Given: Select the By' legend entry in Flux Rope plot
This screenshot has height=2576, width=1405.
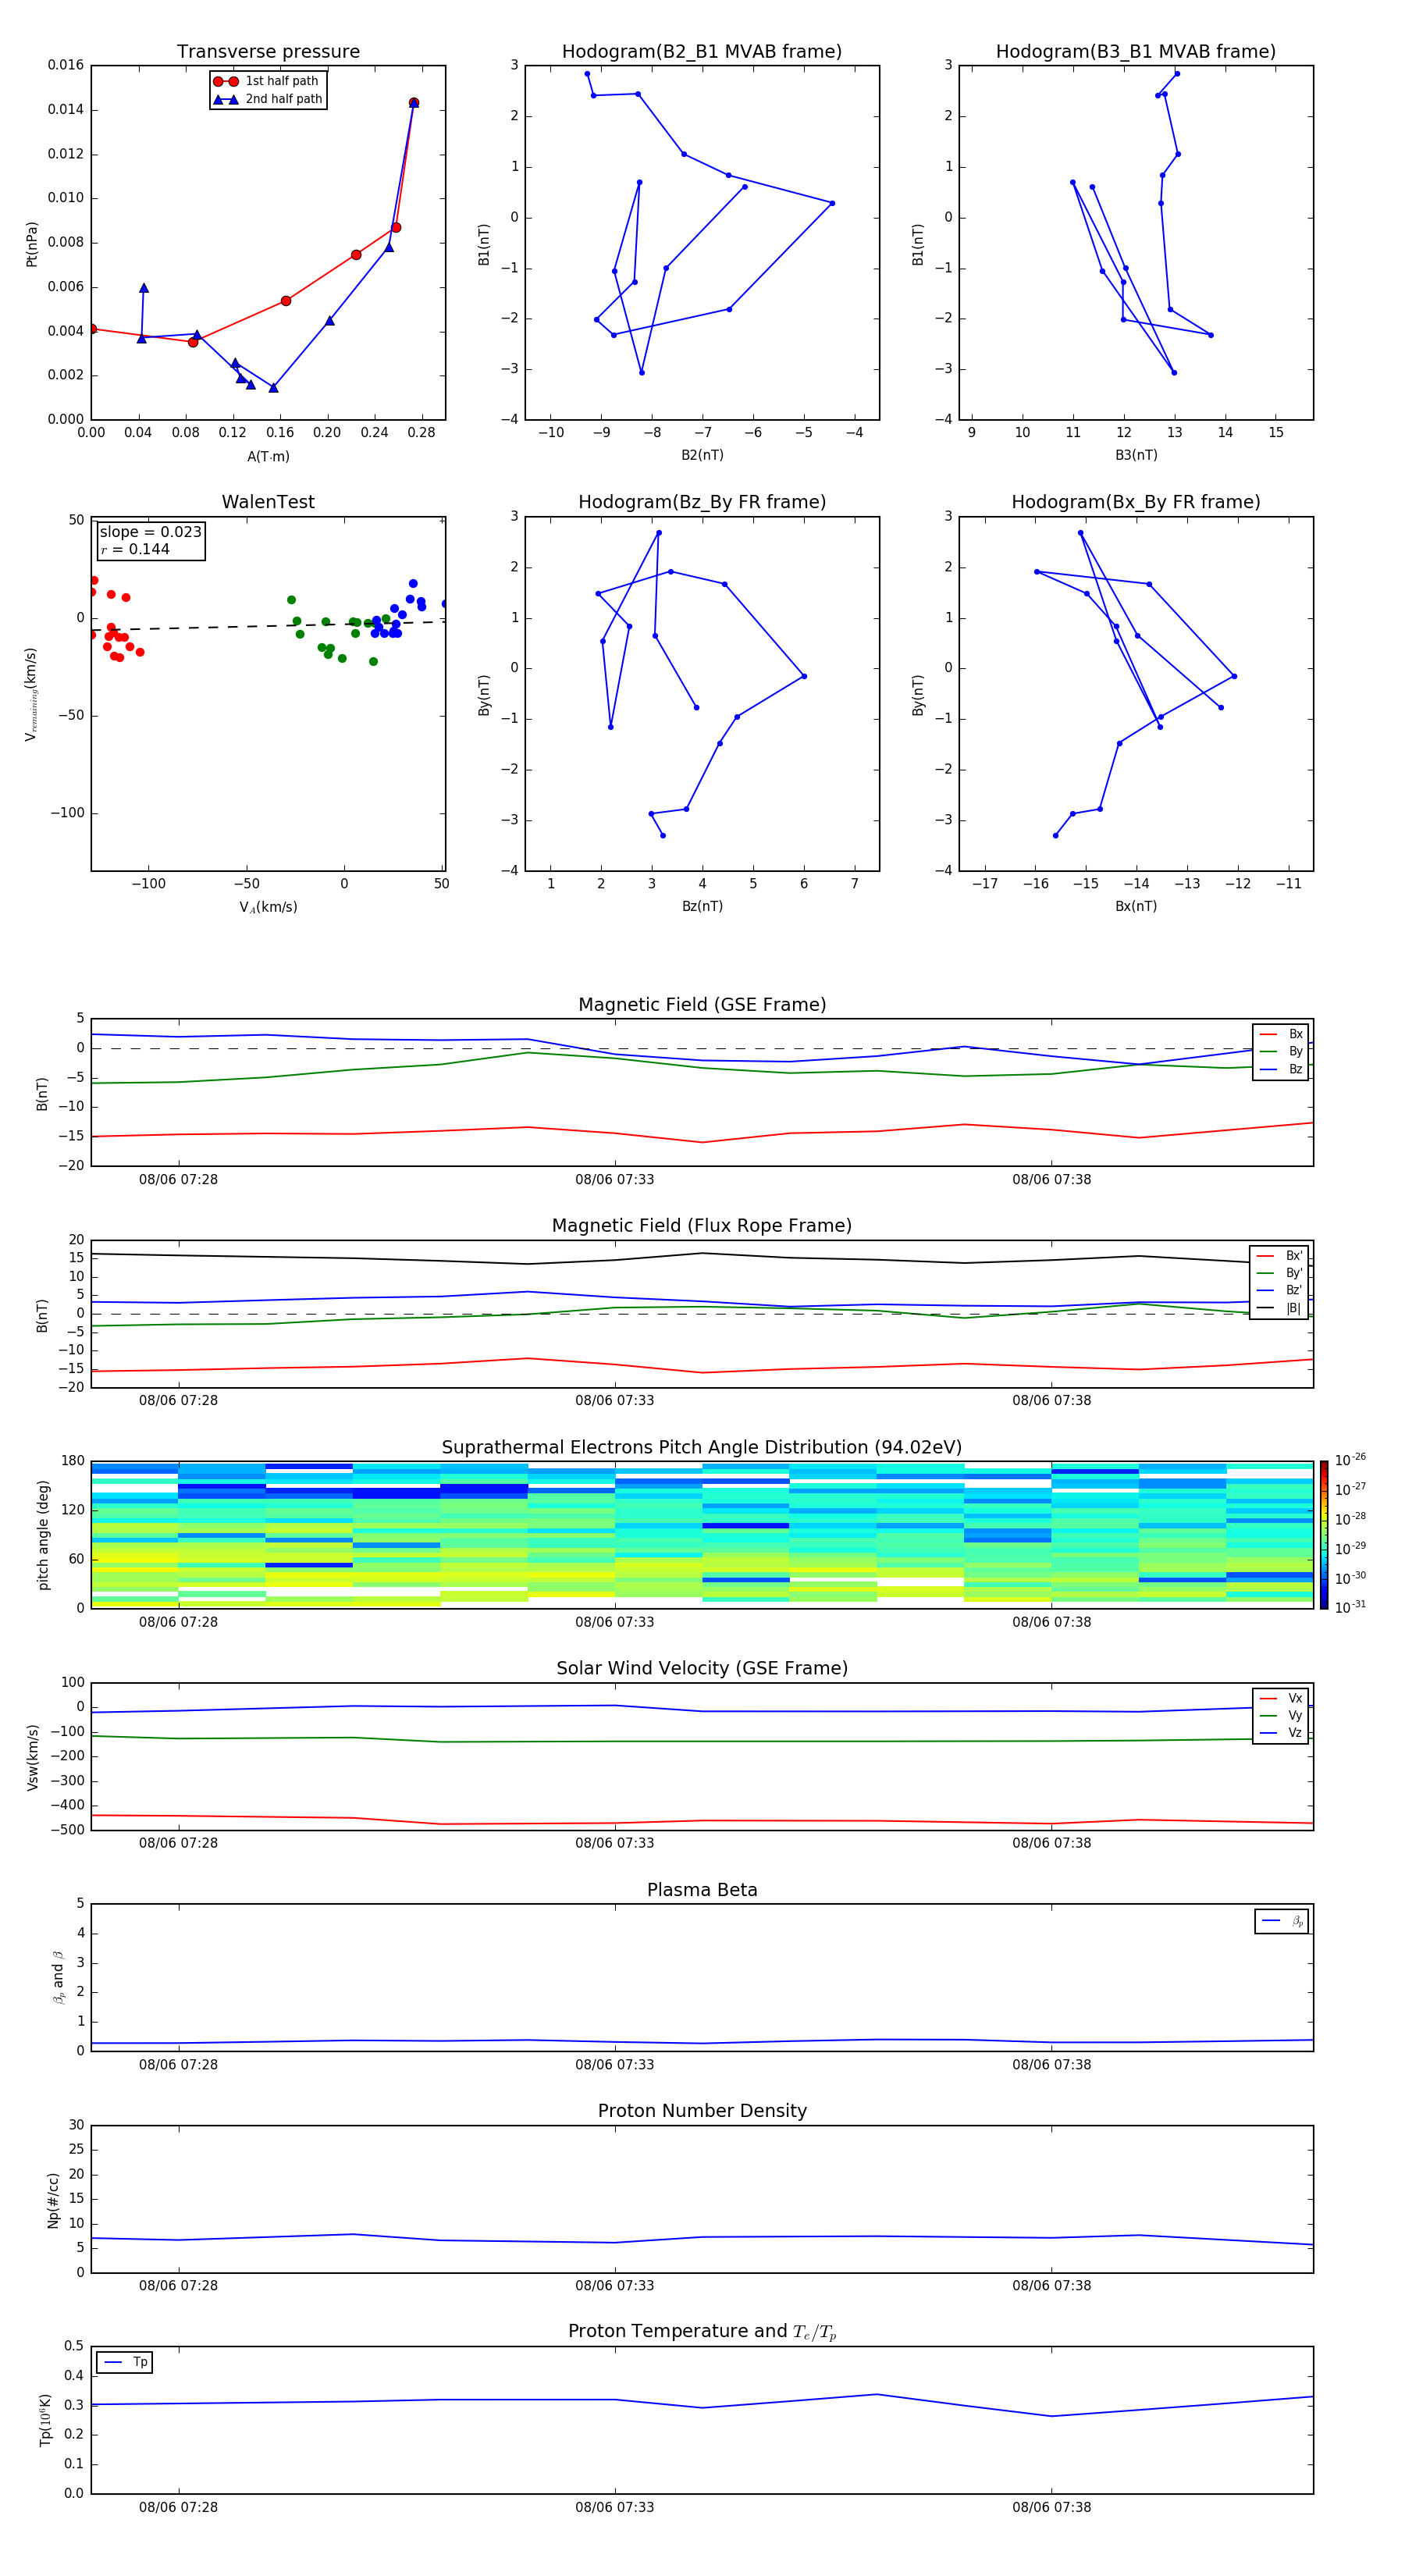Looking at the screenshot, I should pyautogui.click(x=1280, y=1273).
